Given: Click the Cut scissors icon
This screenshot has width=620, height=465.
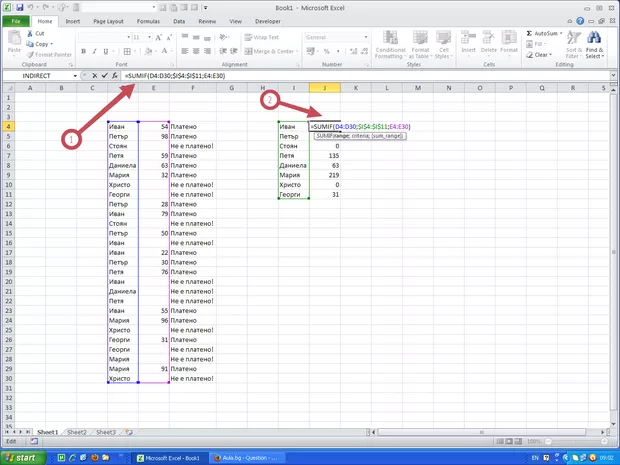Looking at the screenshot, I should click(29, 33).
